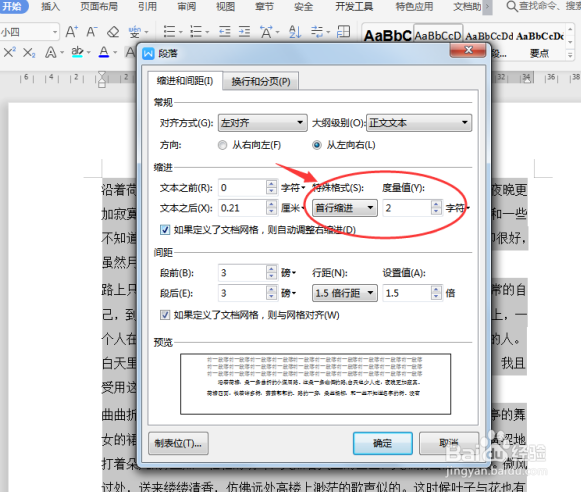Open the 特殊格式 首行缩进 dropdown

tap(345, 208)
